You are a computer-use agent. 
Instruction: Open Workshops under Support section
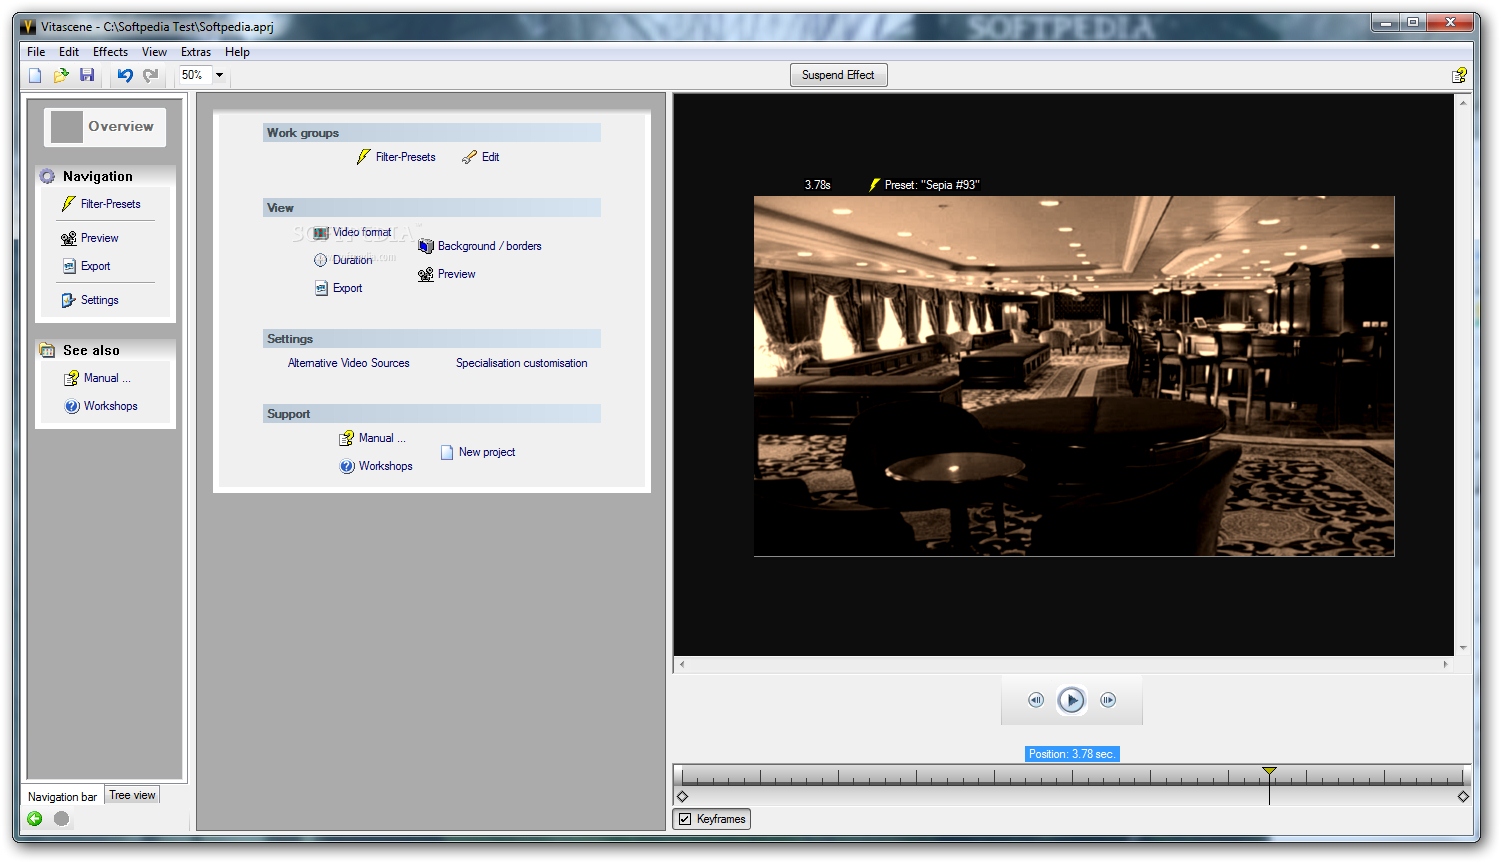tap(376, 466)
